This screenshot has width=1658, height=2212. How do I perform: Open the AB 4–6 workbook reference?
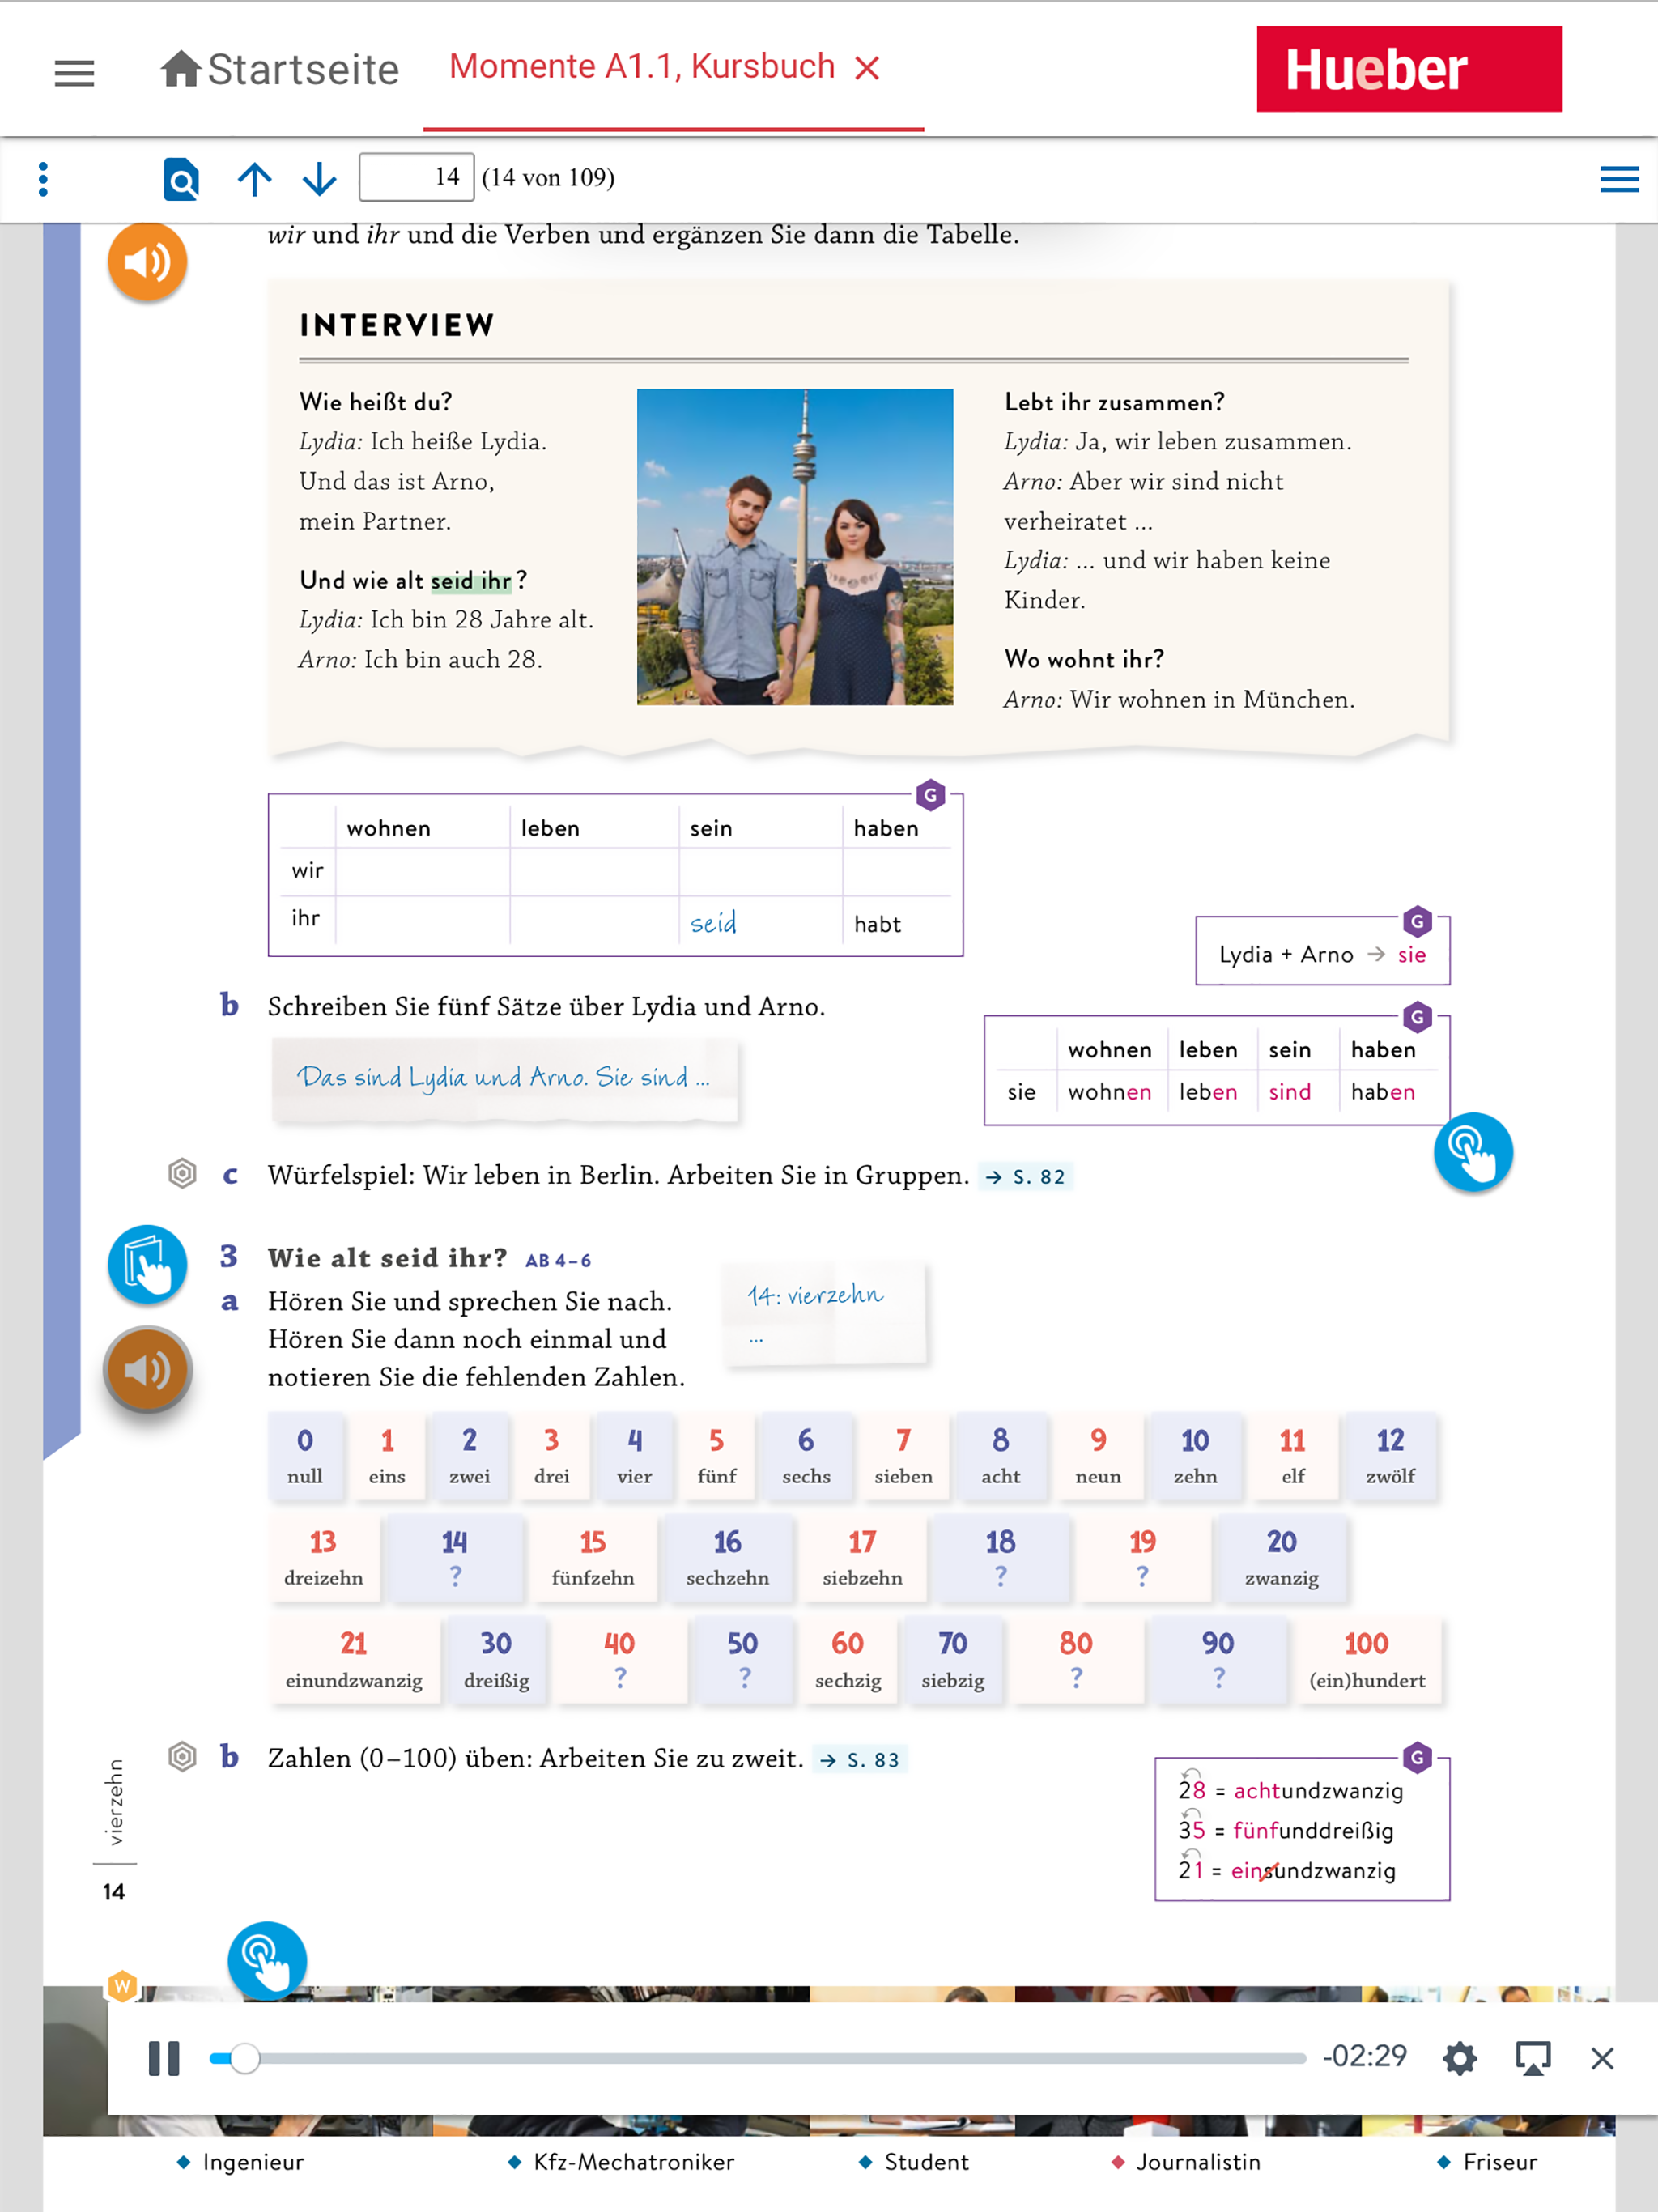tap(557, 1260)
